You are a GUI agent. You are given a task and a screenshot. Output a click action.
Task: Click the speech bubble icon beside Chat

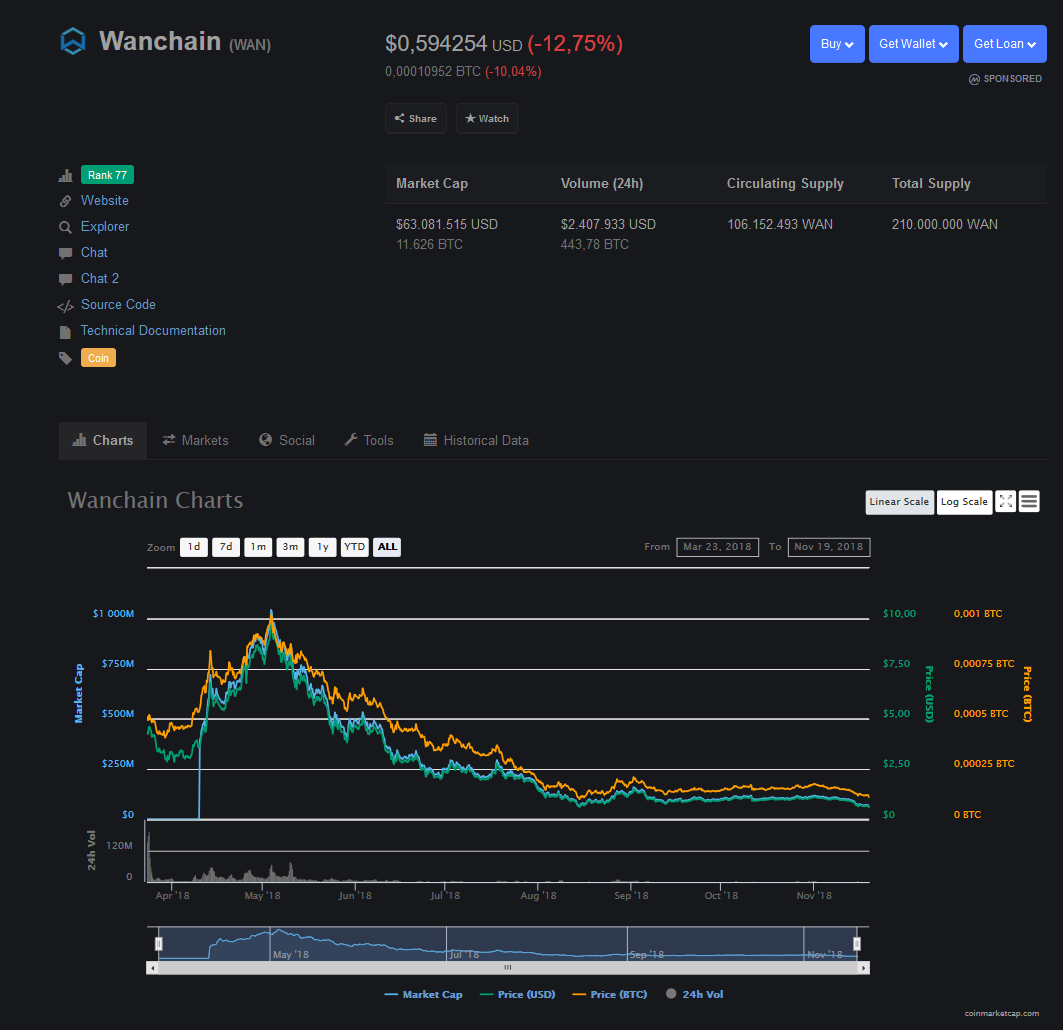pyautogui.click(x=65, y=254)
